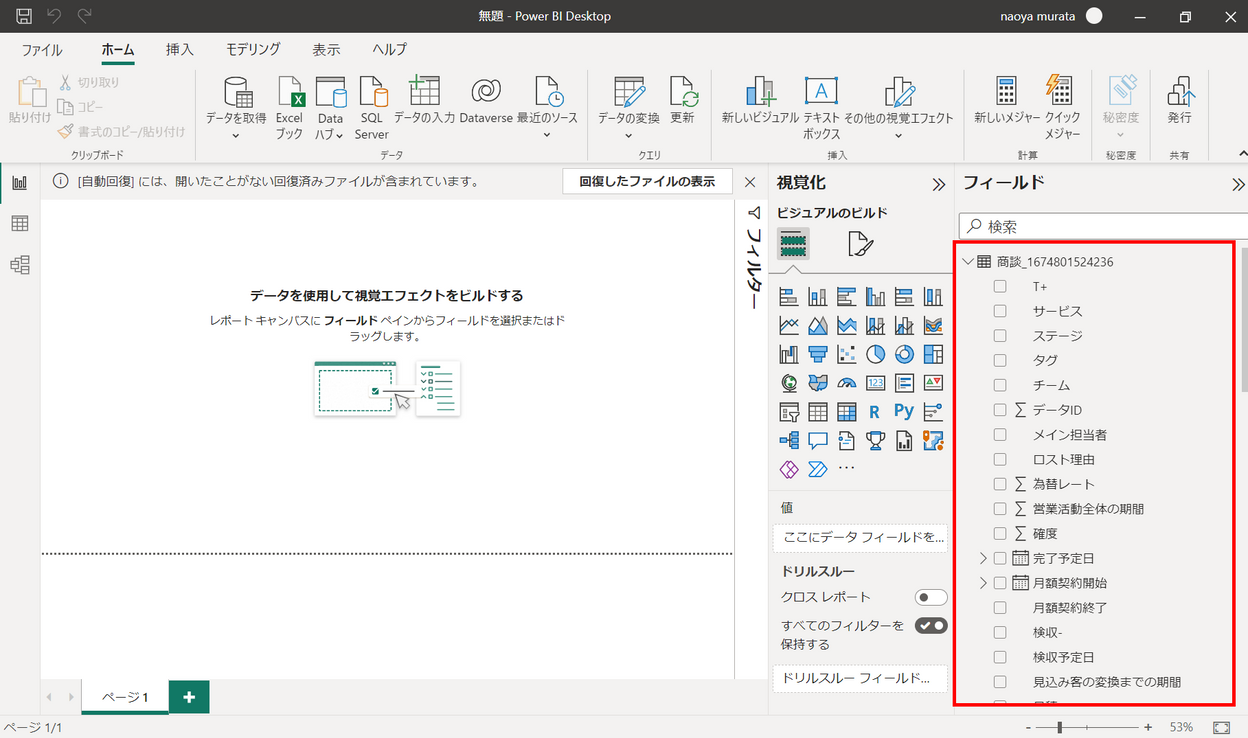Viewport: 1248px width, 738px height.
Task: Dismiss the auto-recovery notification bar
Action: 751,182
